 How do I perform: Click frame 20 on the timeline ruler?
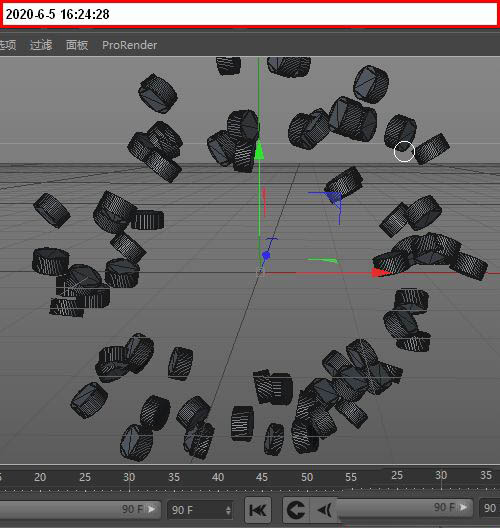coord(40,477)
